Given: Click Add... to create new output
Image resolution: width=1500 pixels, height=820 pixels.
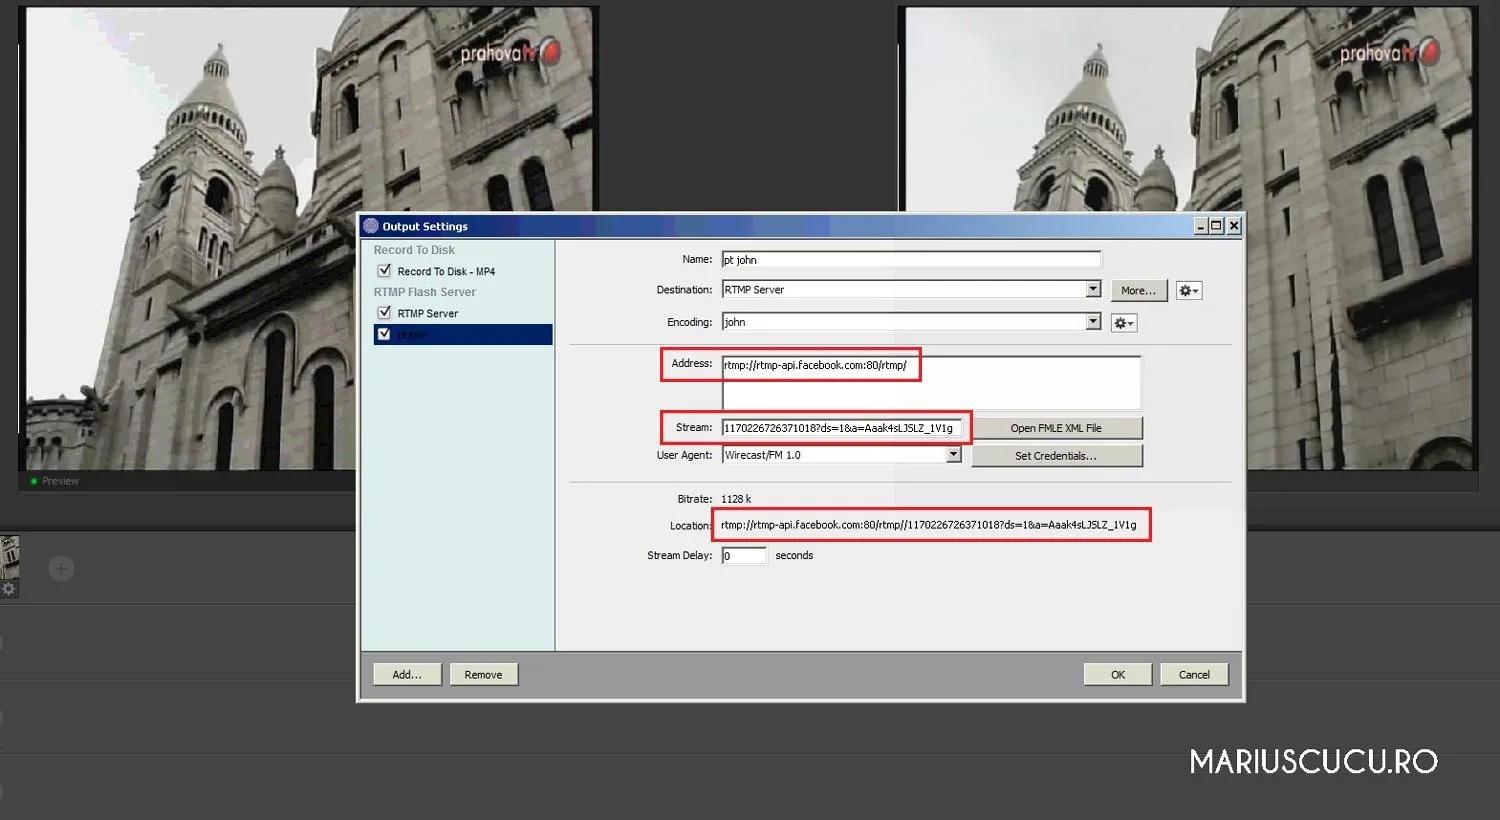Looking at the screenshot, I should [407, 675].
